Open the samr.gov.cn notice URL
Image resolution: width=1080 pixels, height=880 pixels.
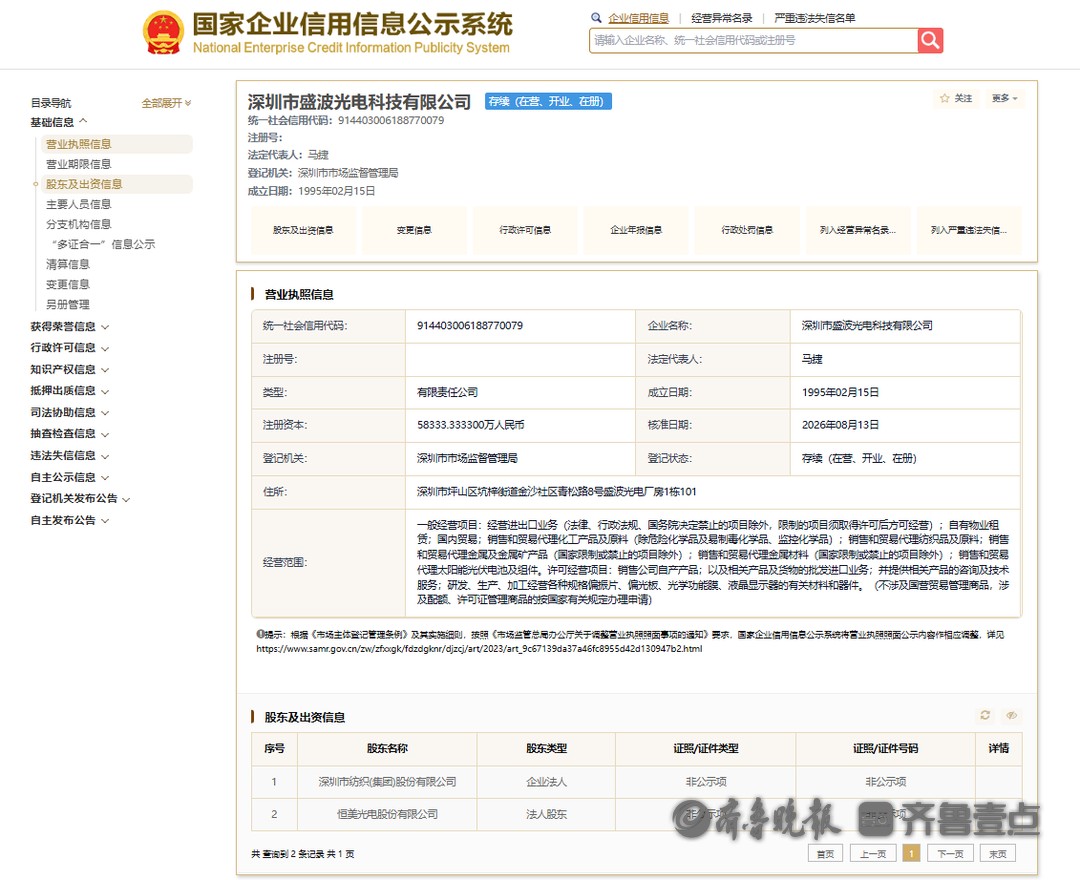click(x=479, y=649)
